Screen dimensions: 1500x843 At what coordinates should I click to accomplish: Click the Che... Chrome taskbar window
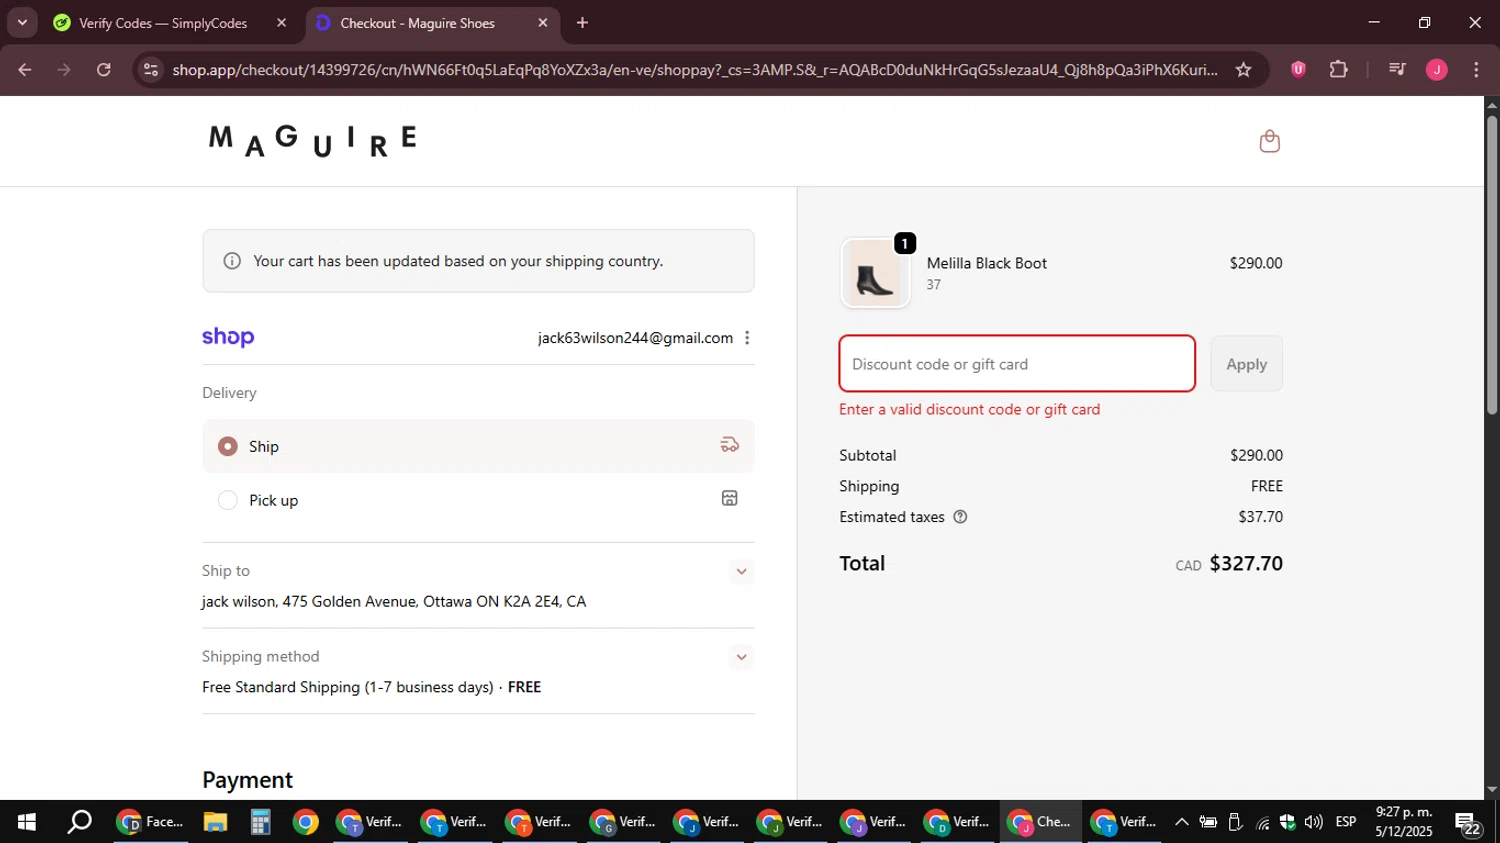click(x=1041, y=822)
